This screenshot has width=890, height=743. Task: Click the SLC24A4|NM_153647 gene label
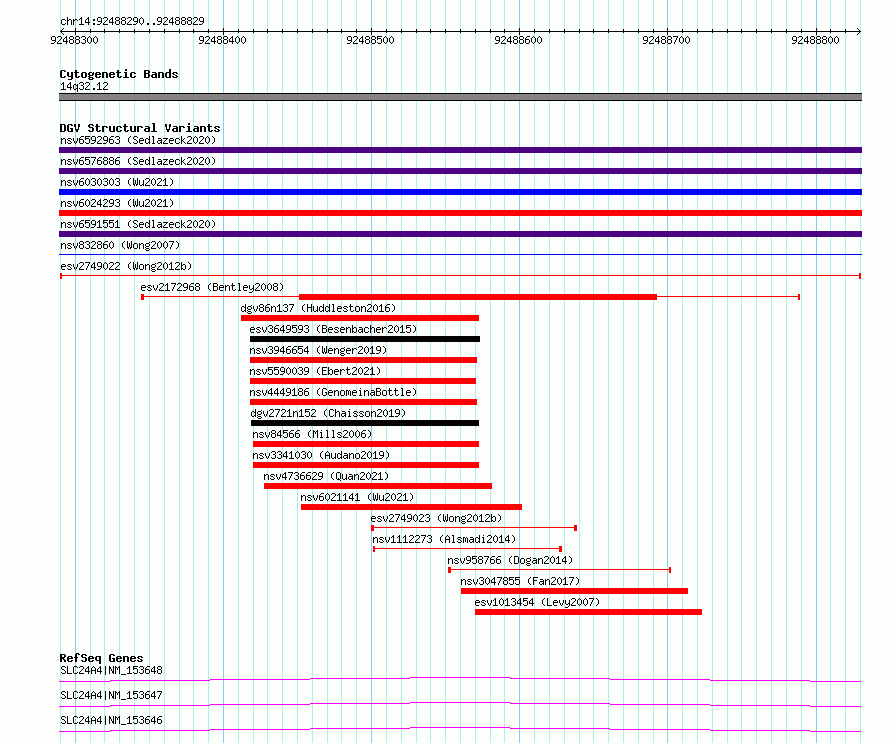click(x=111, y=695)
